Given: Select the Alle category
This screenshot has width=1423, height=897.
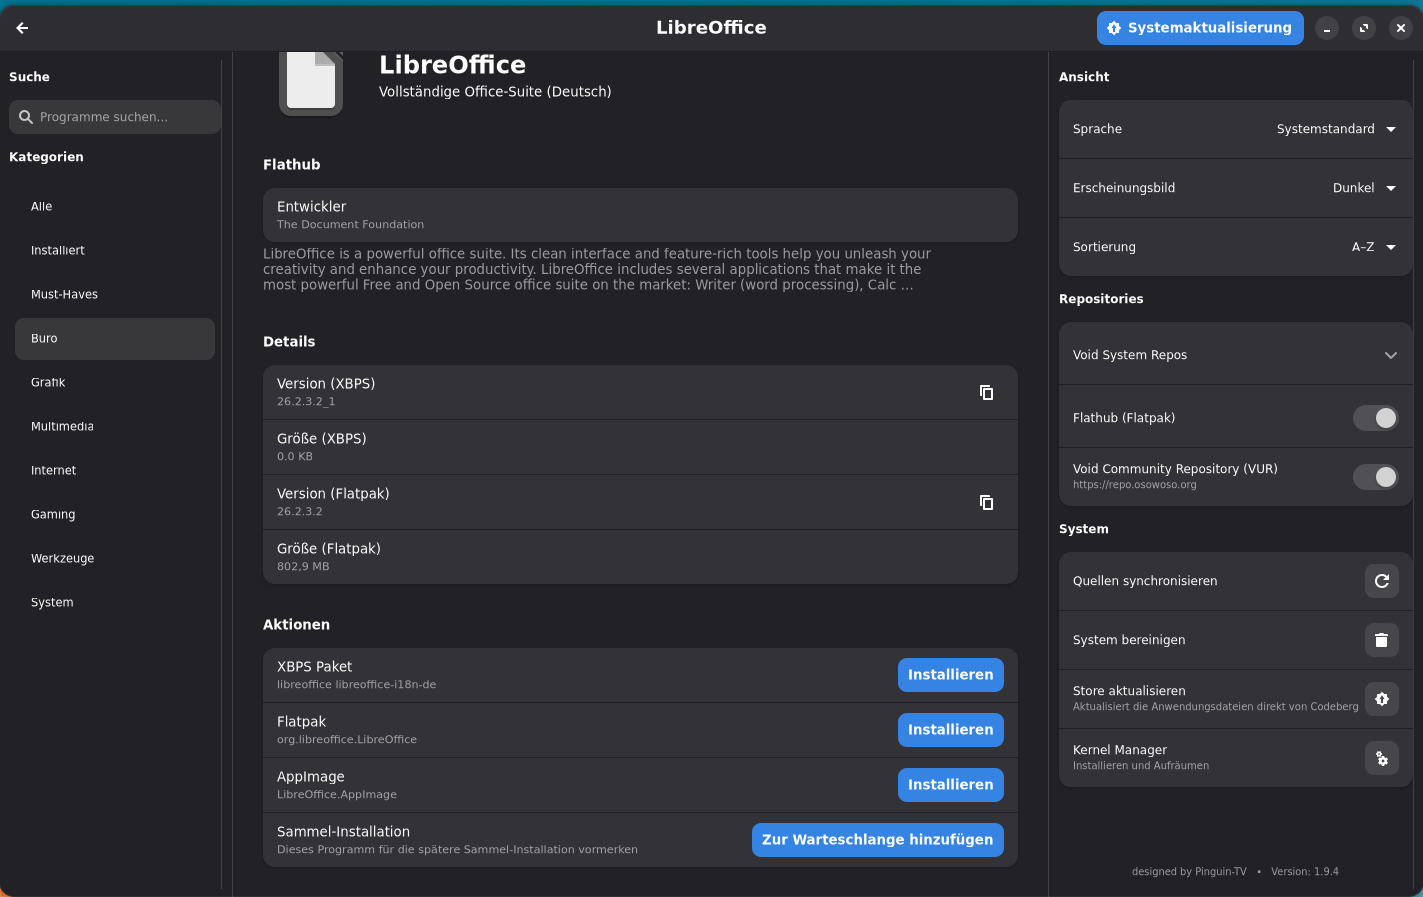Looking at the screenshot, I should 115,207.
